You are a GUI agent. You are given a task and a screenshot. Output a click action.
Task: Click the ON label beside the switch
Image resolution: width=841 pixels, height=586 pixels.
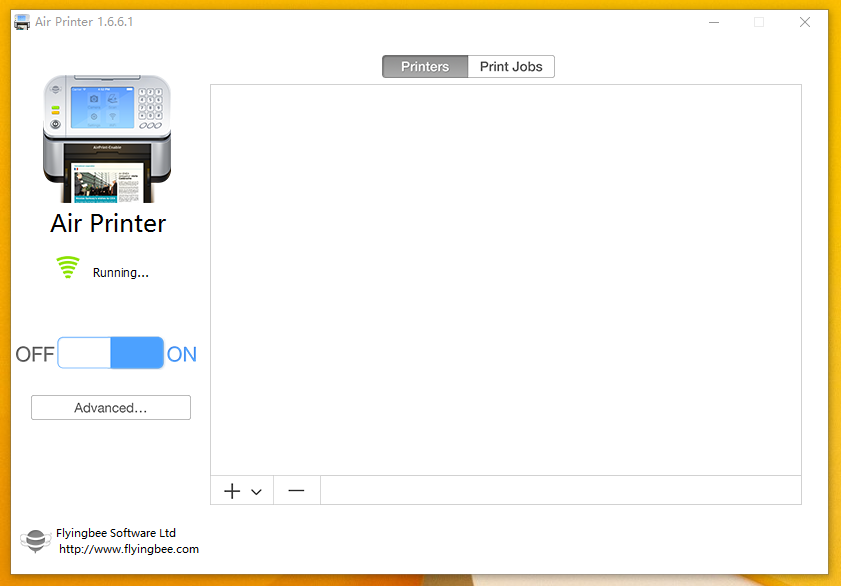182,354
